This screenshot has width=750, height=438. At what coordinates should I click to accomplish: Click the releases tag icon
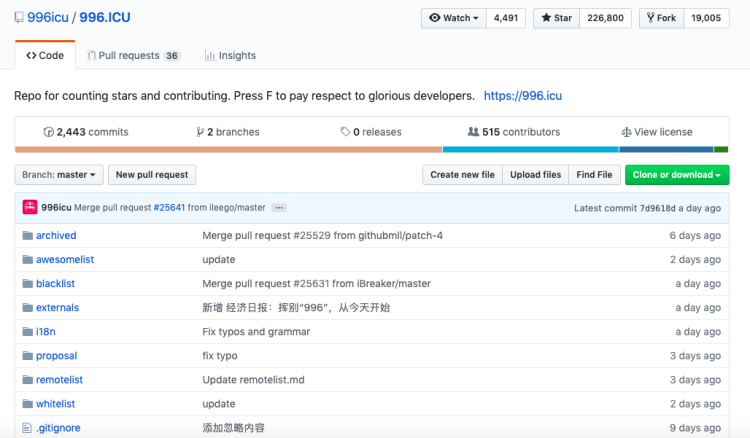[x=345, y=131]
